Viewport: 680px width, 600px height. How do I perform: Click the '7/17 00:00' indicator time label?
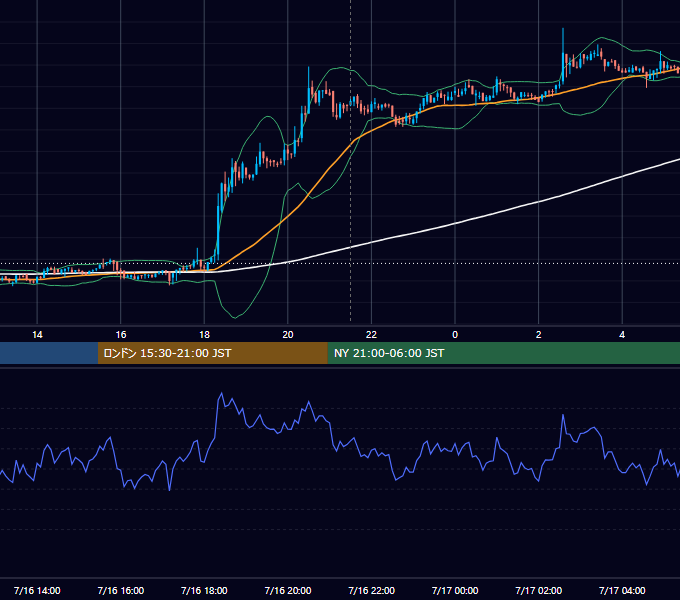pyautogui.click(x=455, y=590)
